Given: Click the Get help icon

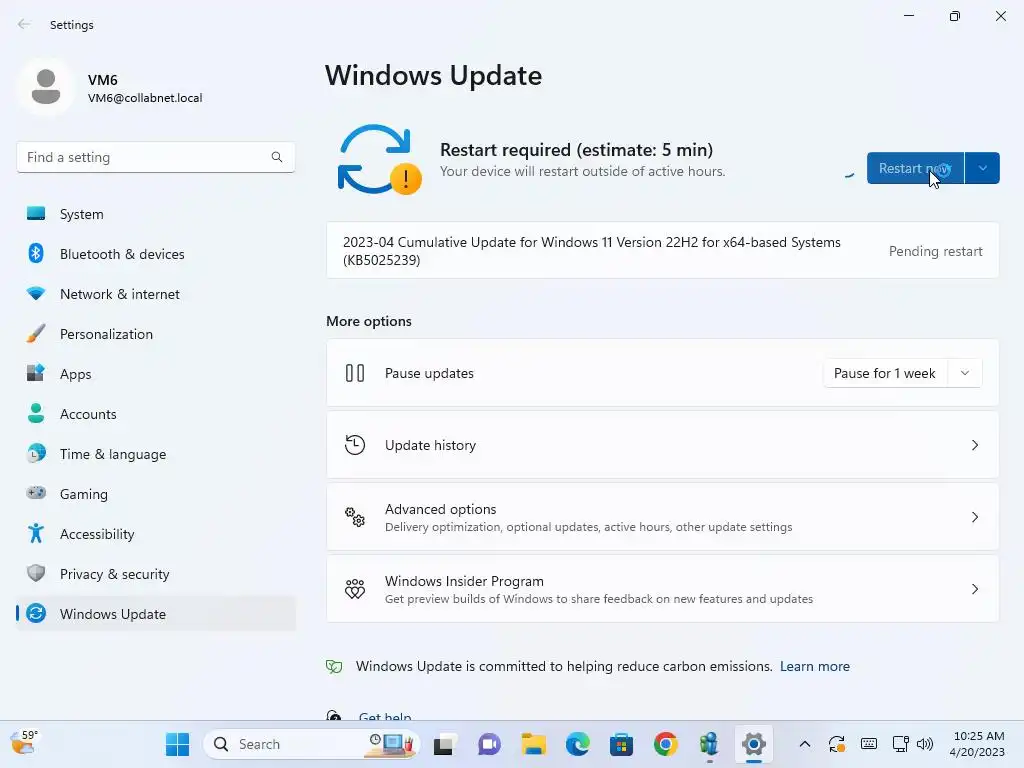Looking at the screenshot, I should point(334,716).
